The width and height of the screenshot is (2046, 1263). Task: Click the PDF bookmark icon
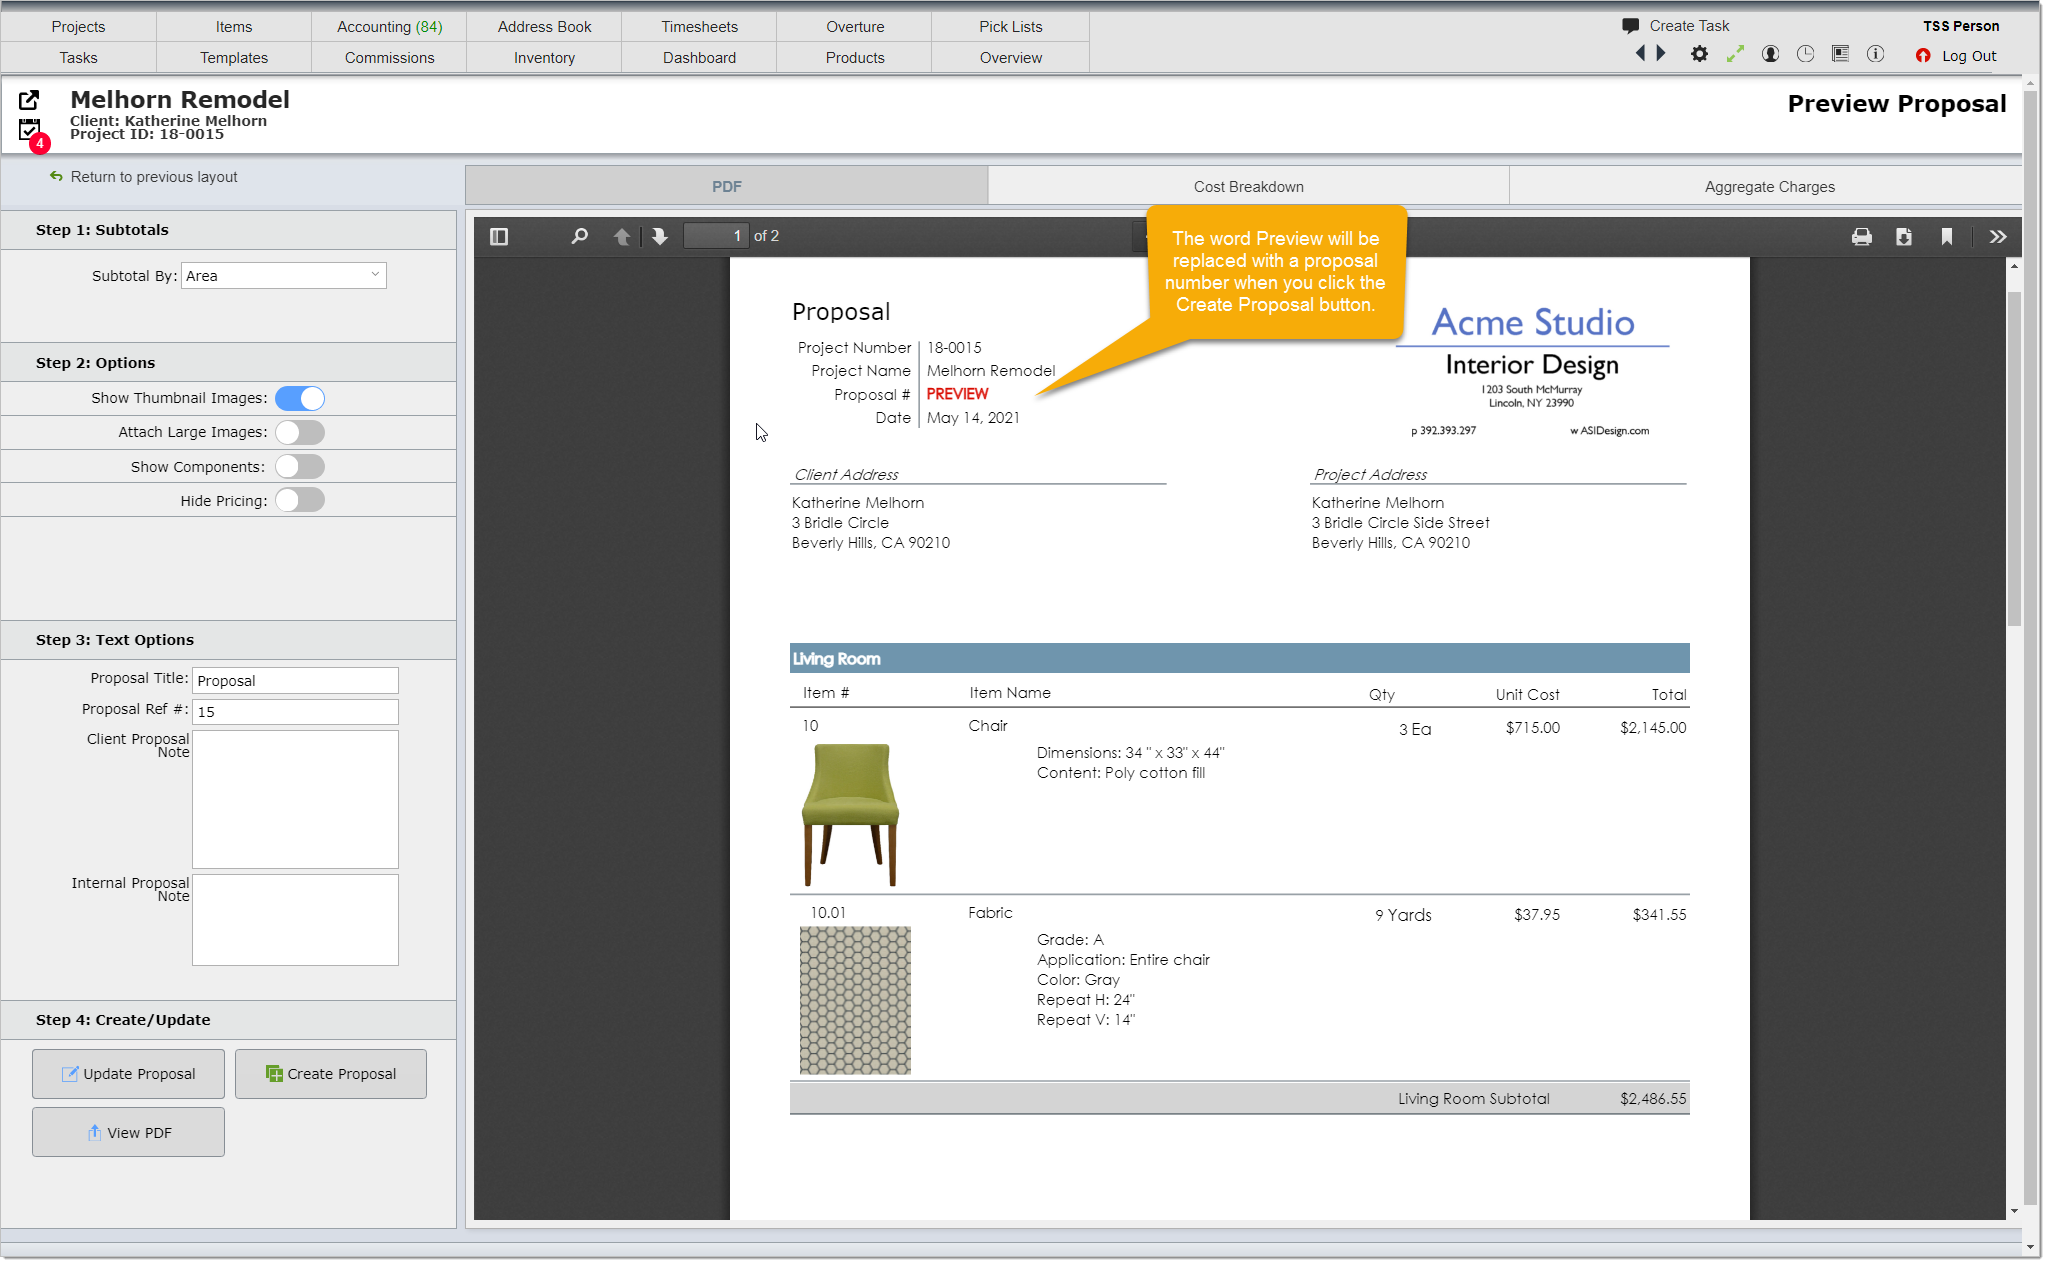click(x=1946, y=237)
